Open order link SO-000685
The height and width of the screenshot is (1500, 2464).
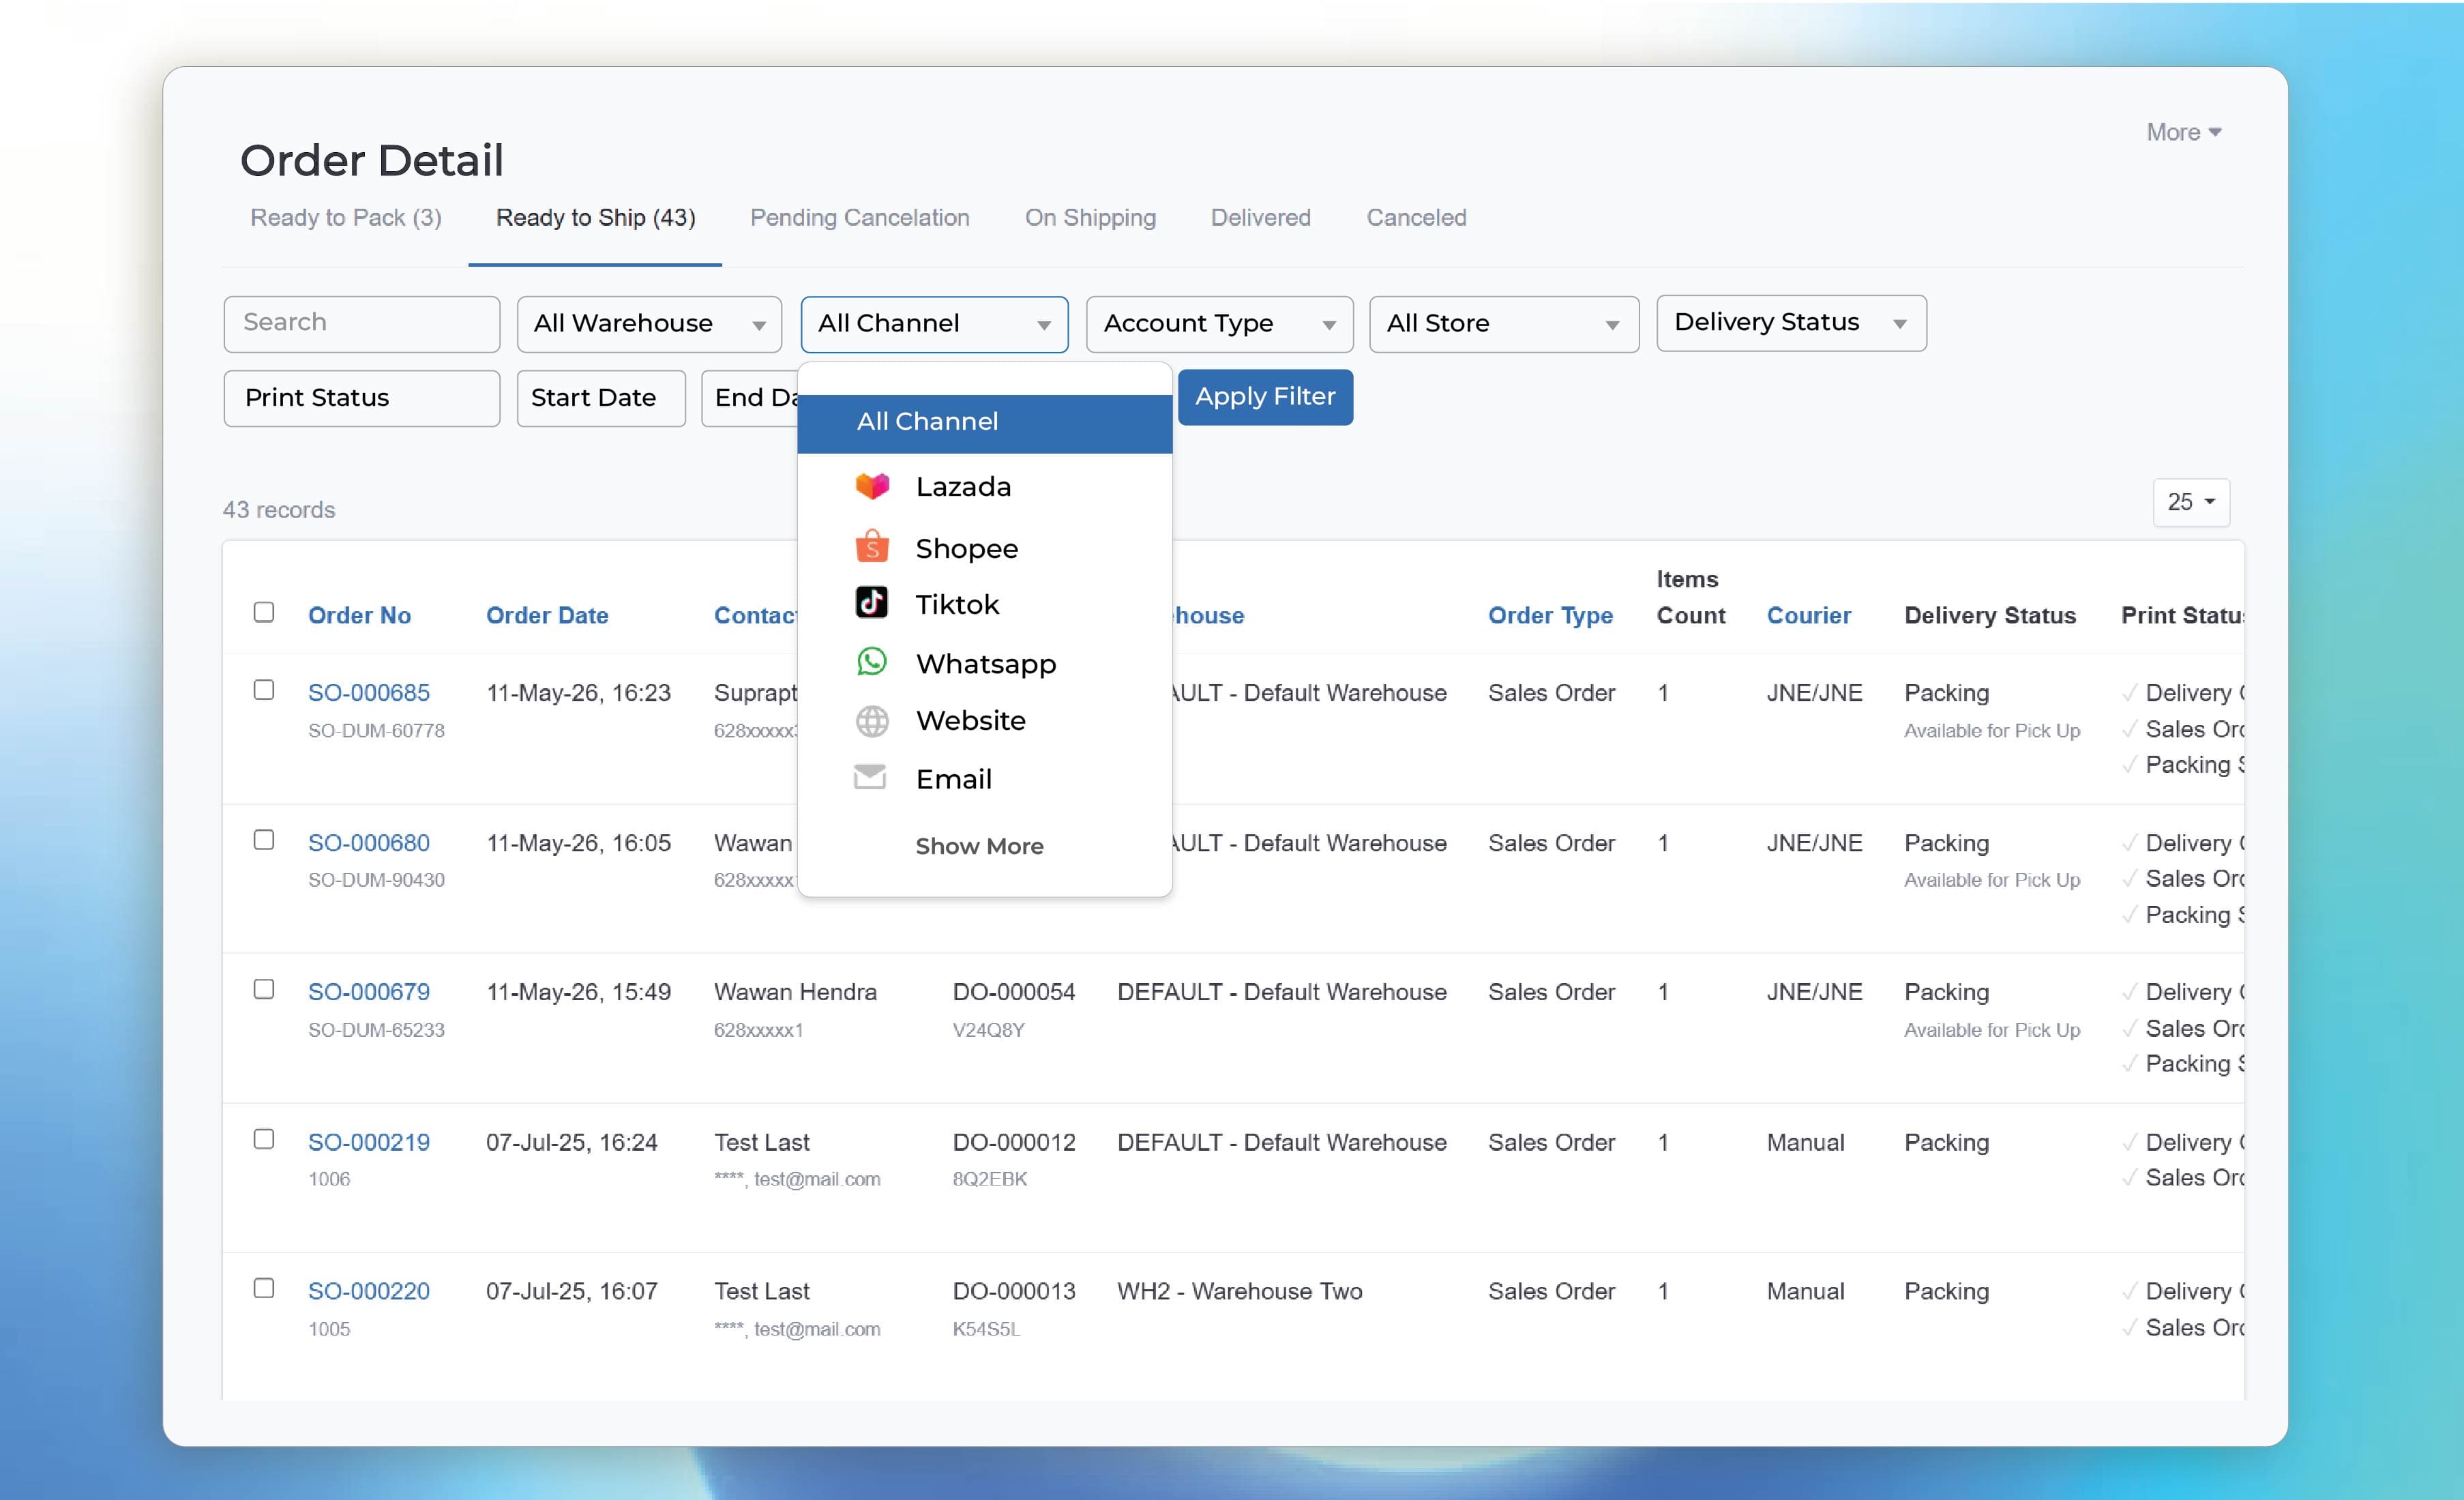coord(369,692)
